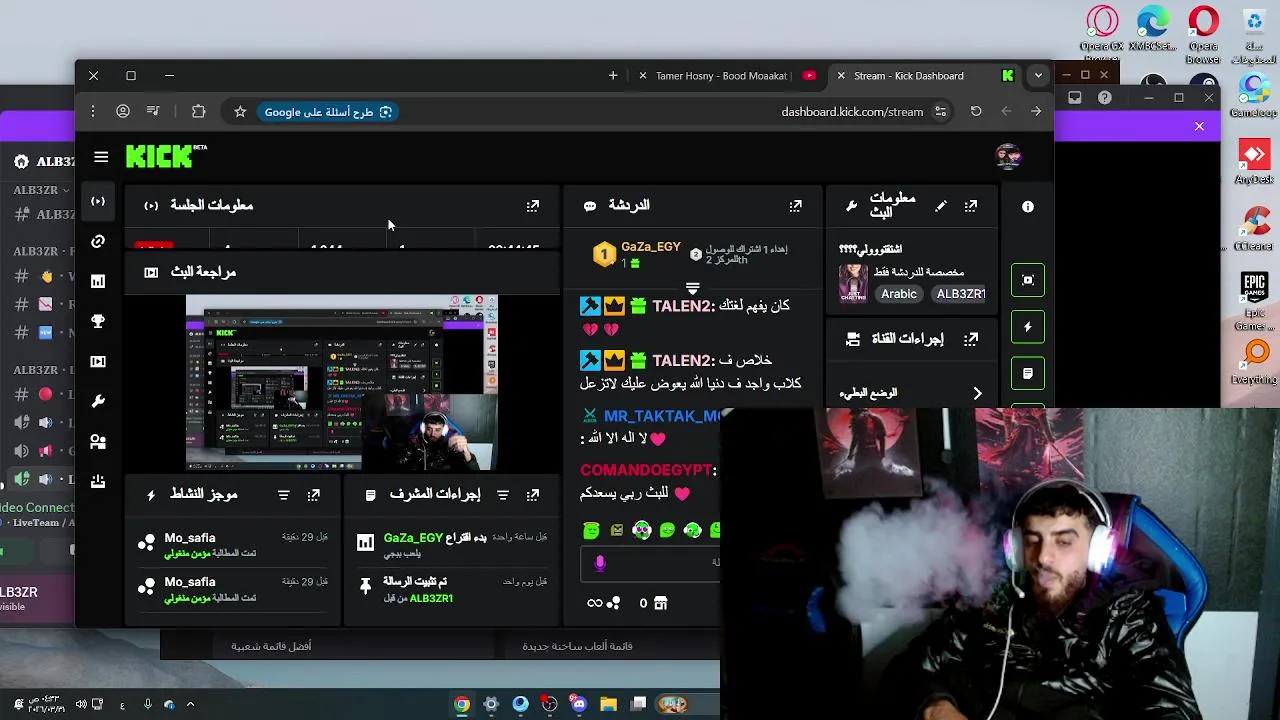Collapse the chat leaderboard handle
1280x720 pixels.
click(x=692, y=288)
